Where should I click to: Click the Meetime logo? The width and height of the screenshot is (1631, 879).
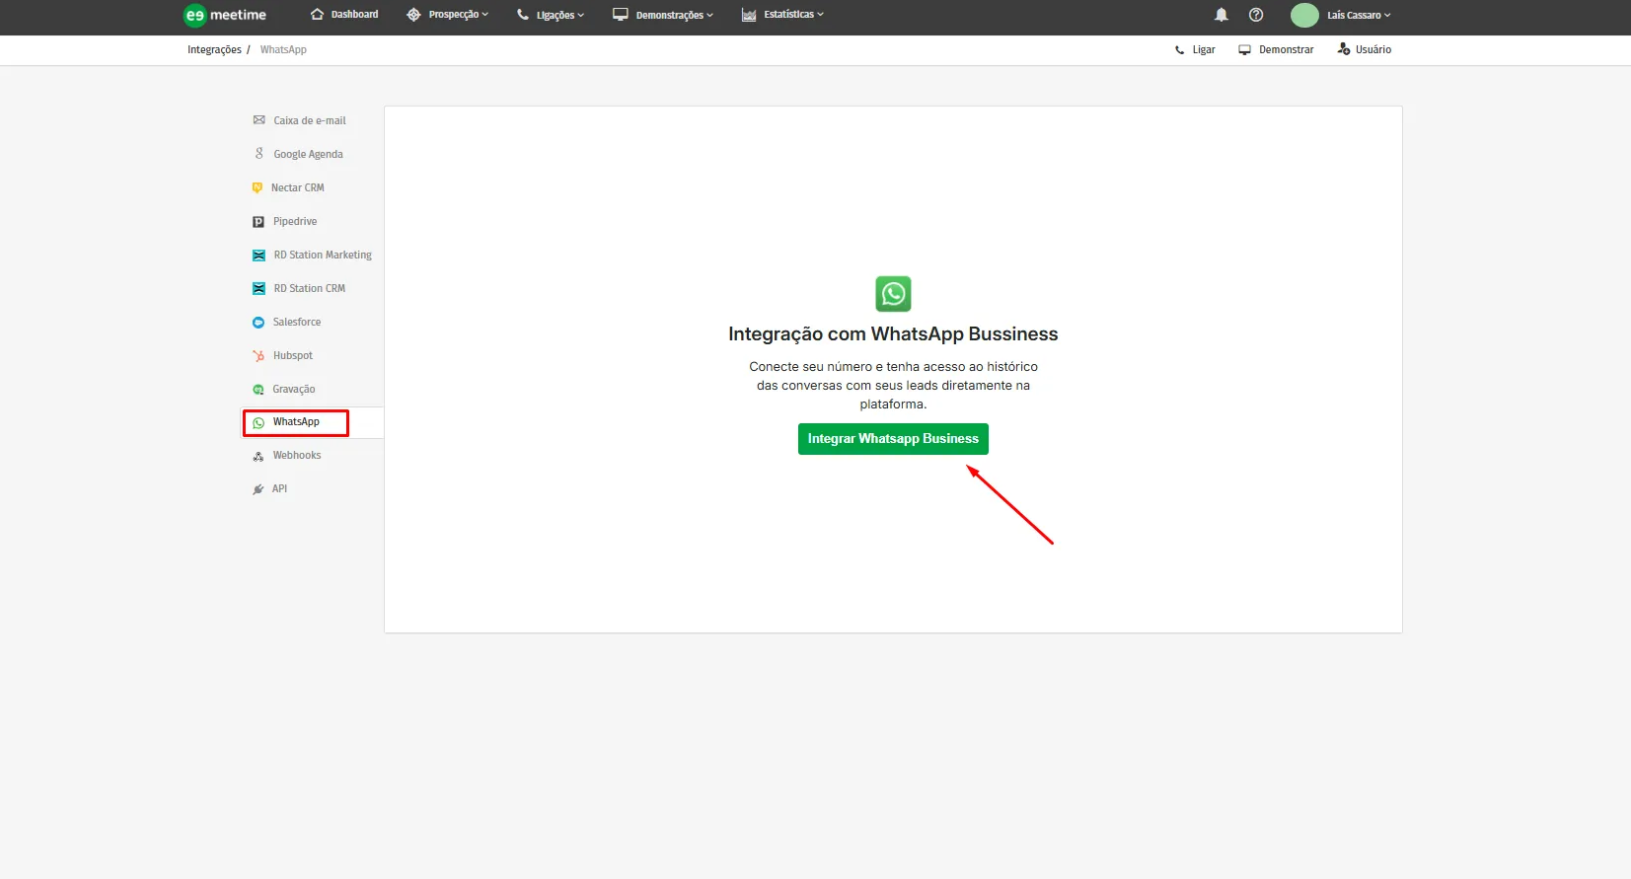[225, 15]
